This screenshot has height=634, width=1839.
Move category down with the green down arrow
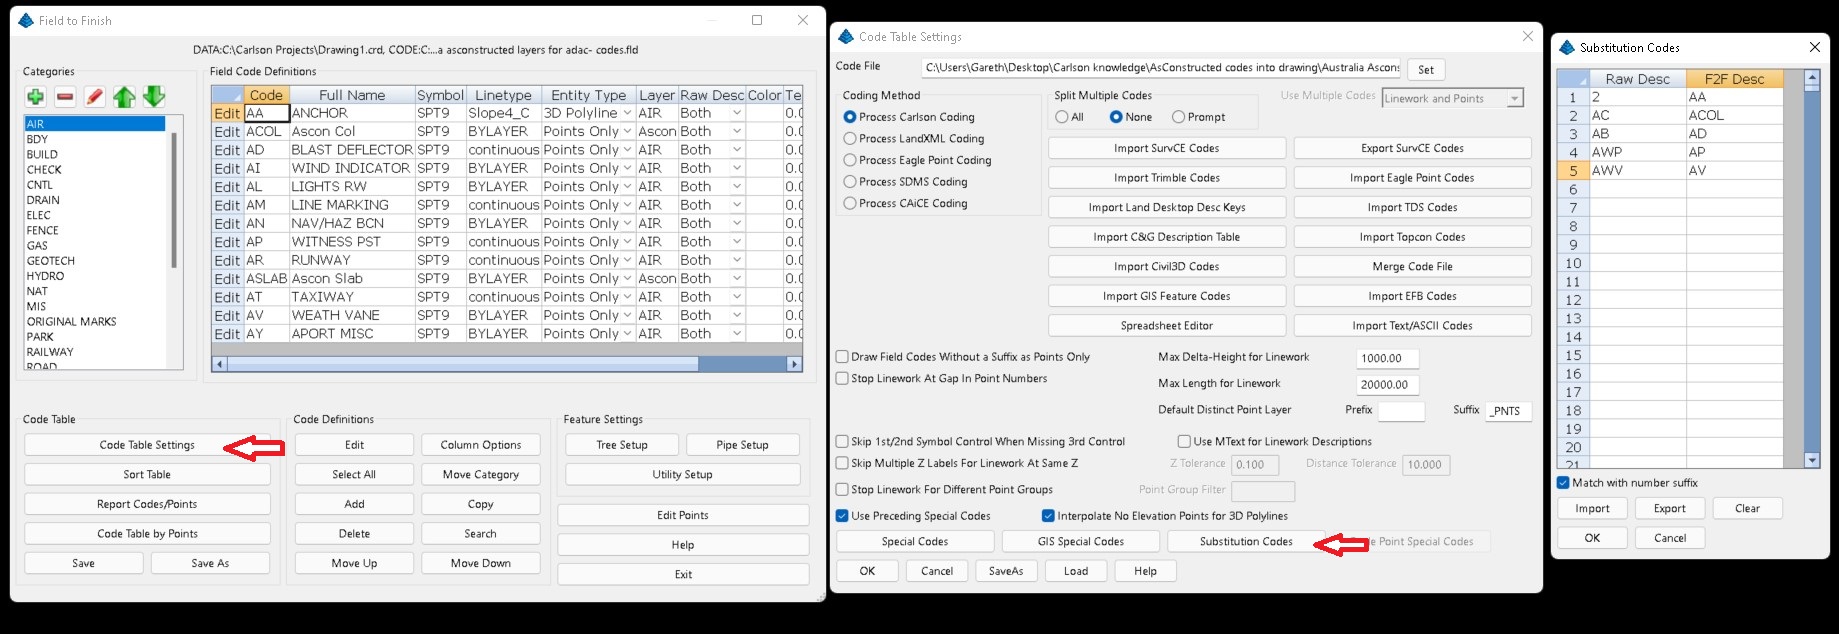click(154, 97)
